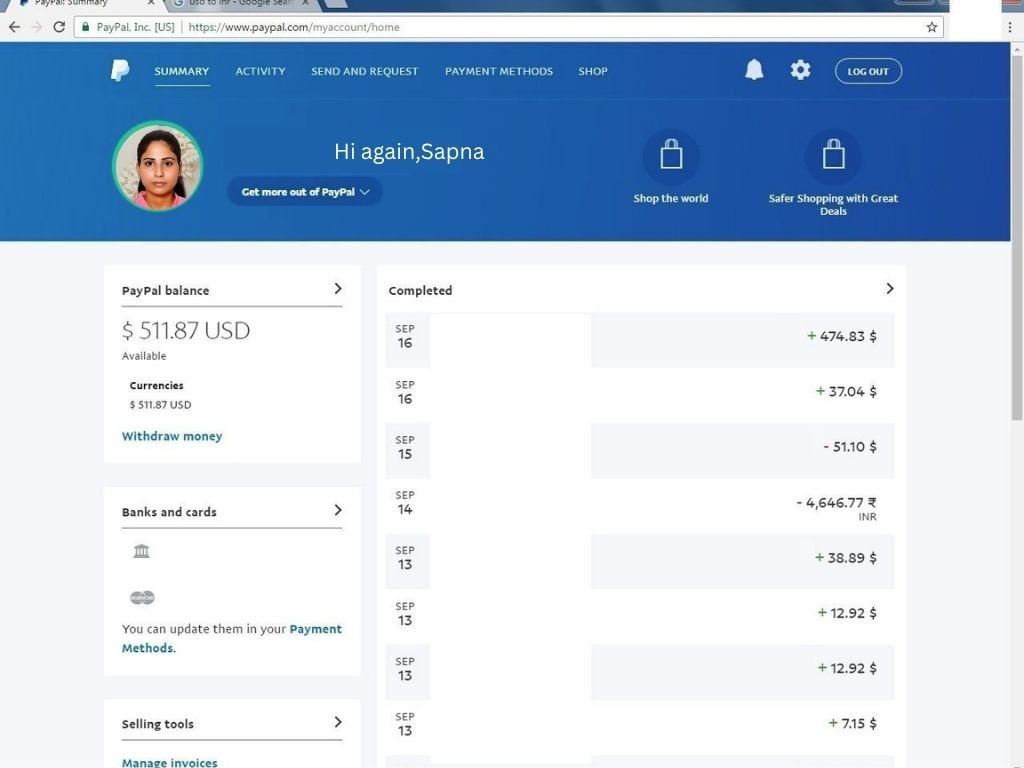Screen dimensions: 1024x768
Task: Click Safer Shopping with Great Deals label
Action: (x=833, y=204)
